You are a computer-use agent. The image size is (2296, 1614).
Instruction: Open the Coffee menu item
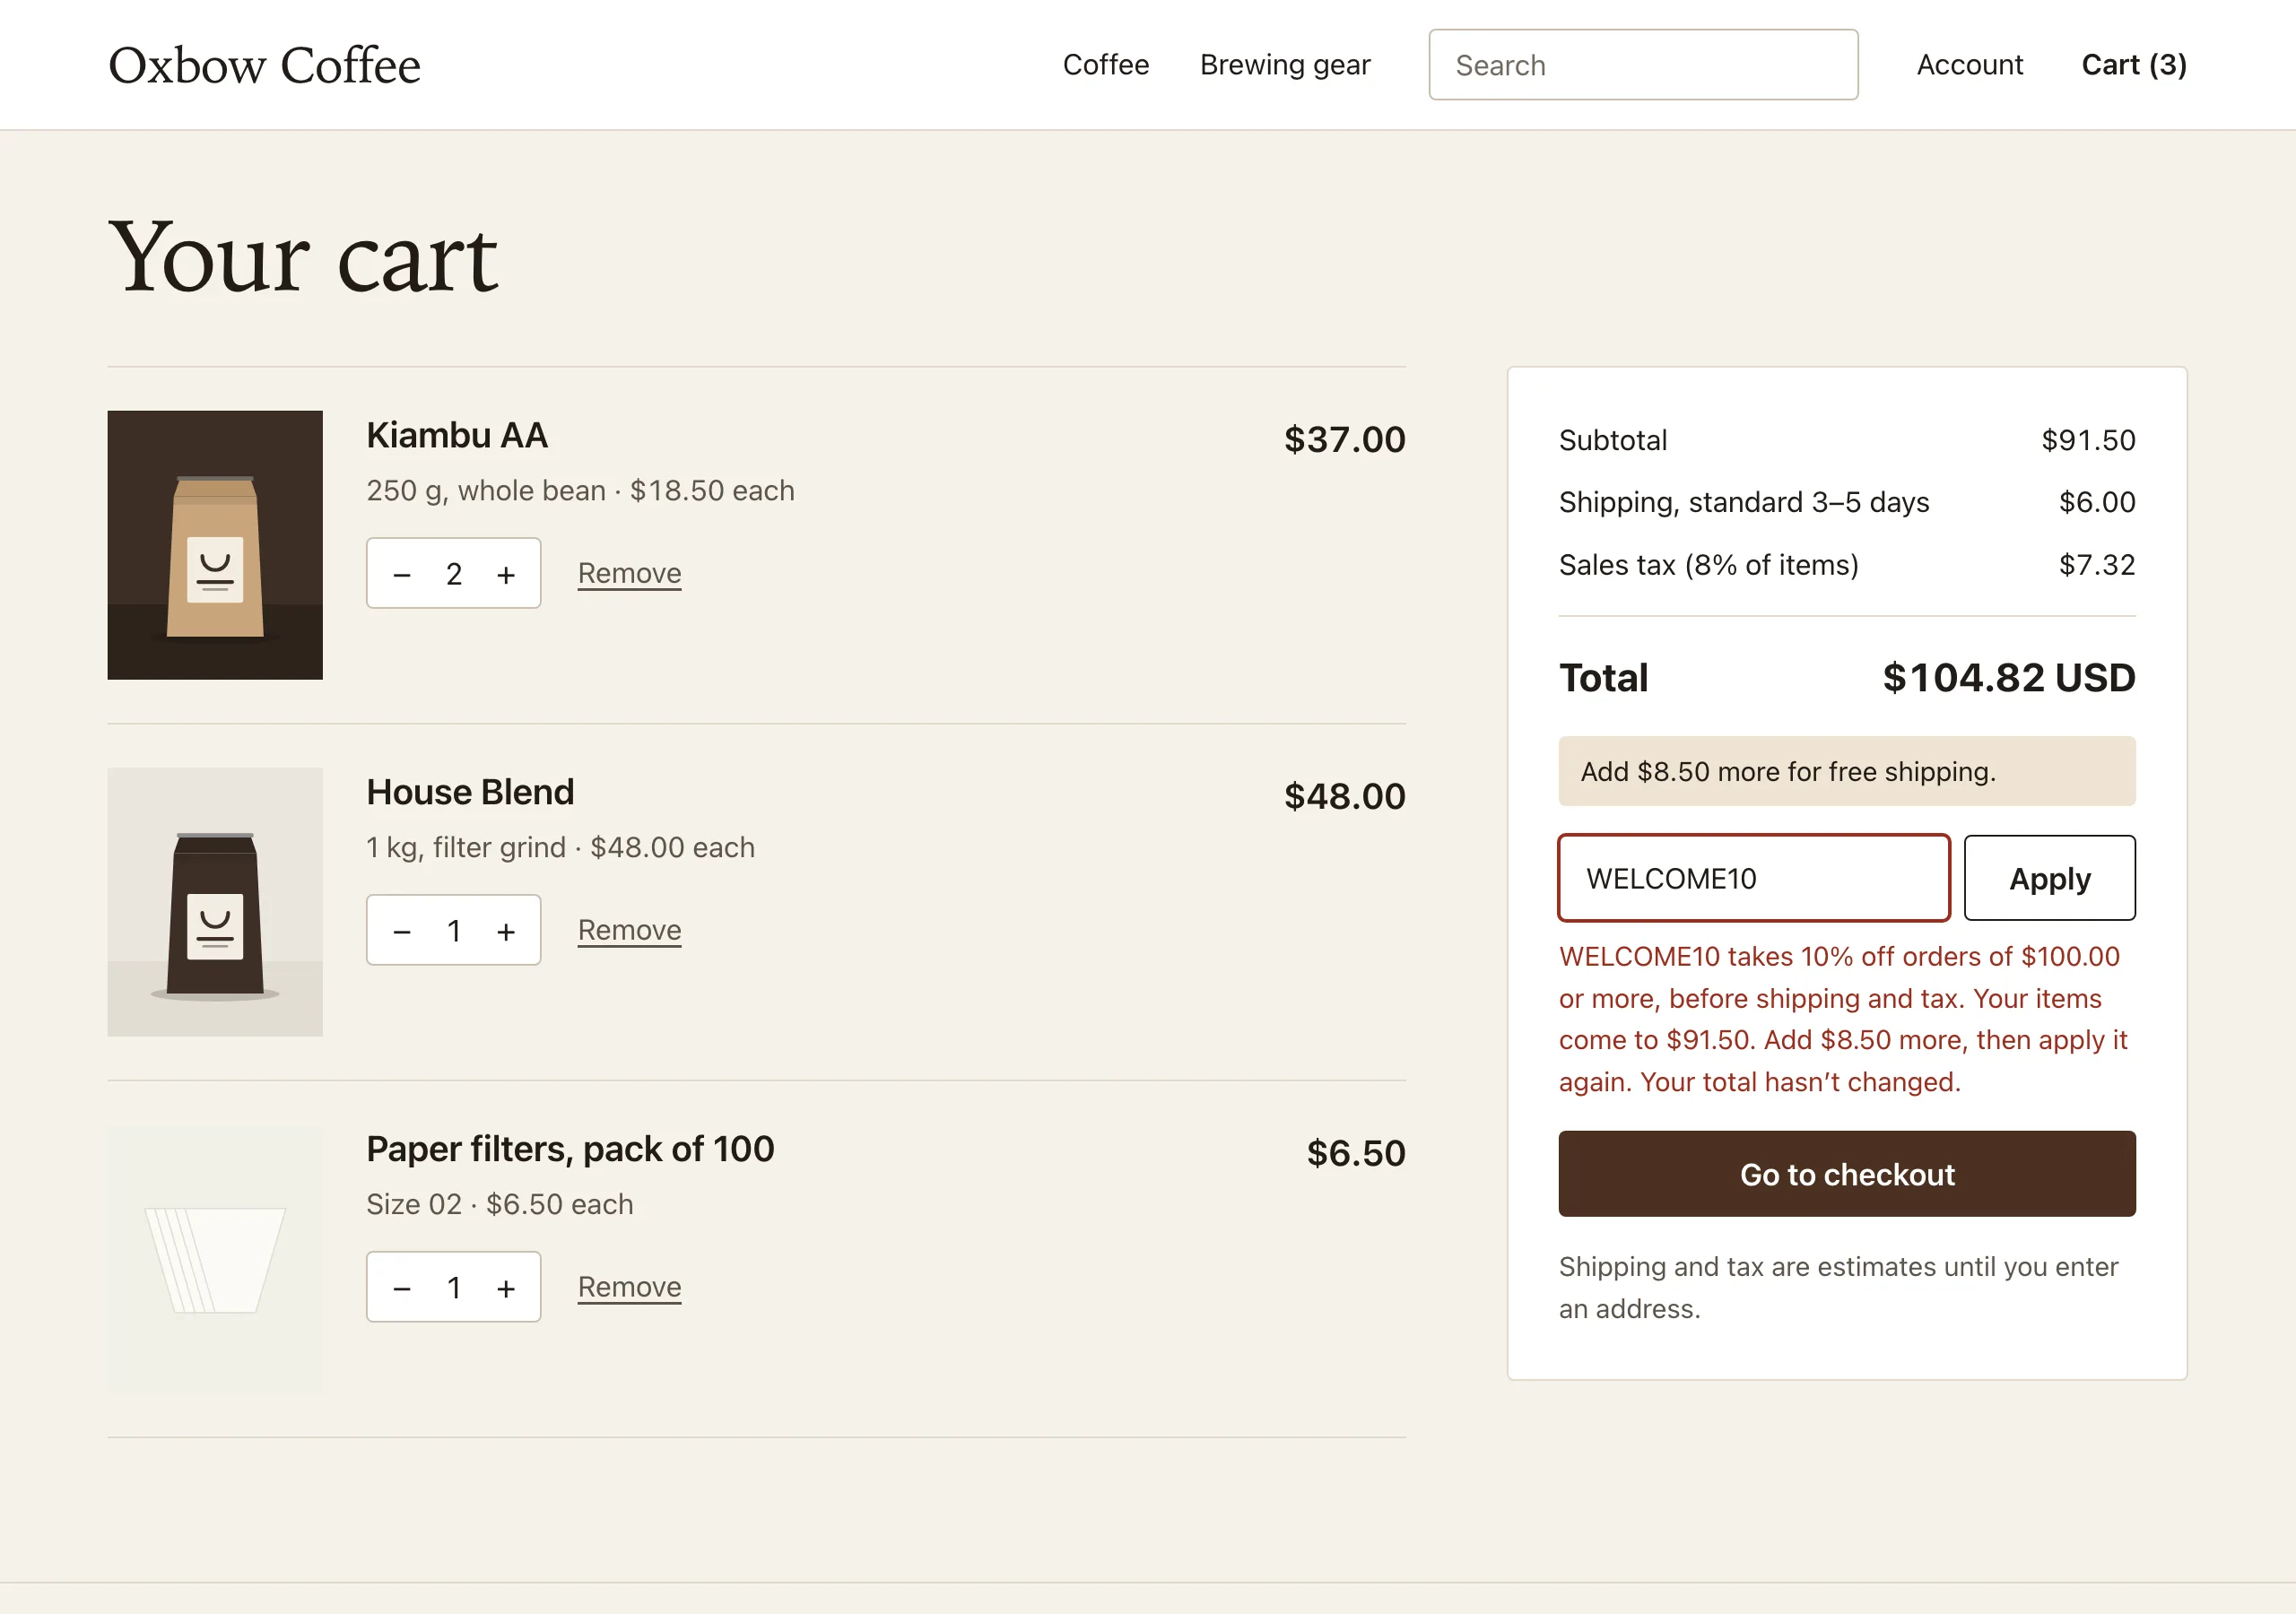(x=1105, y=65)
